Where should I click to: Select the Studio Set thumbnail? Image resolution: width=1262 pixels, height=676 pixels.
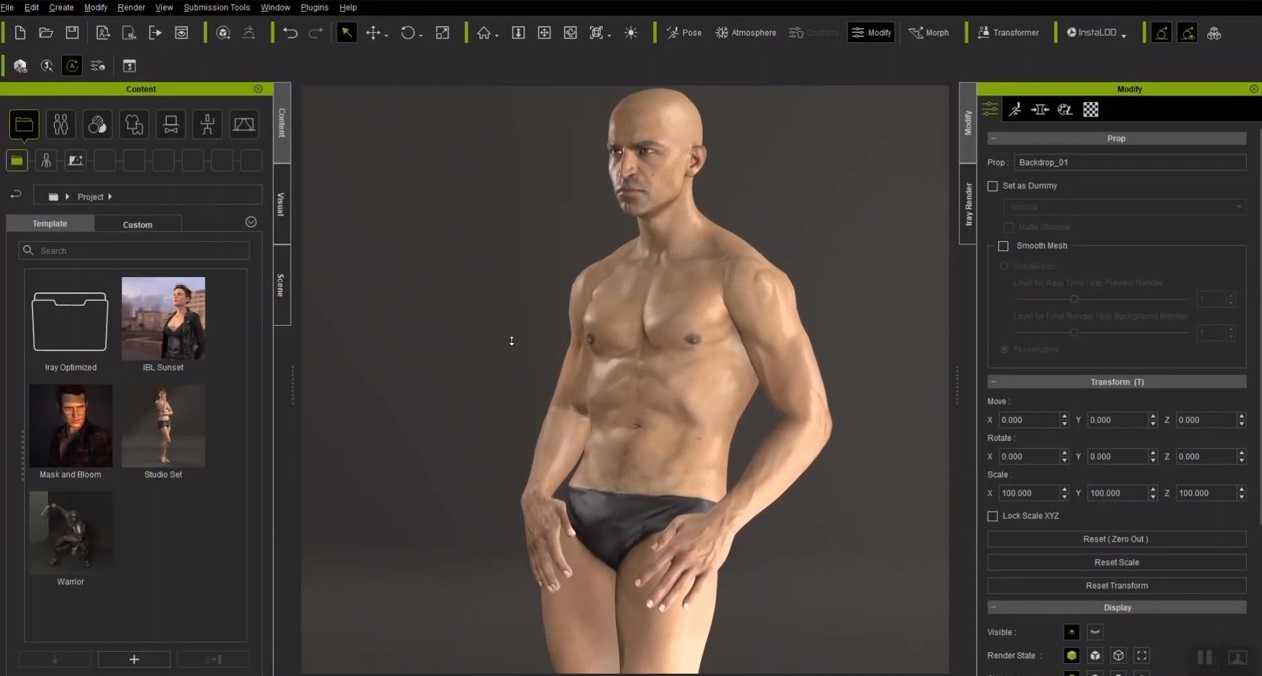pos(163,426)
